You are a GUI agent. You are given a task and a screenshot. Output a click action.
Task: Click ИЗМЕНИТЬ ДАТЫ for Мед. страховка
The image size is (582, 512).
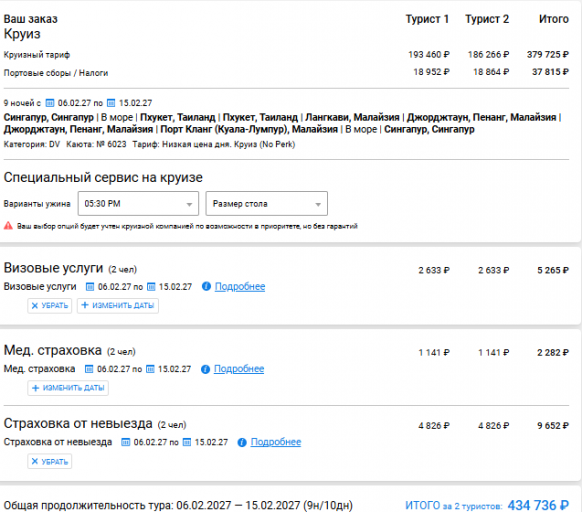click(68, 388)
